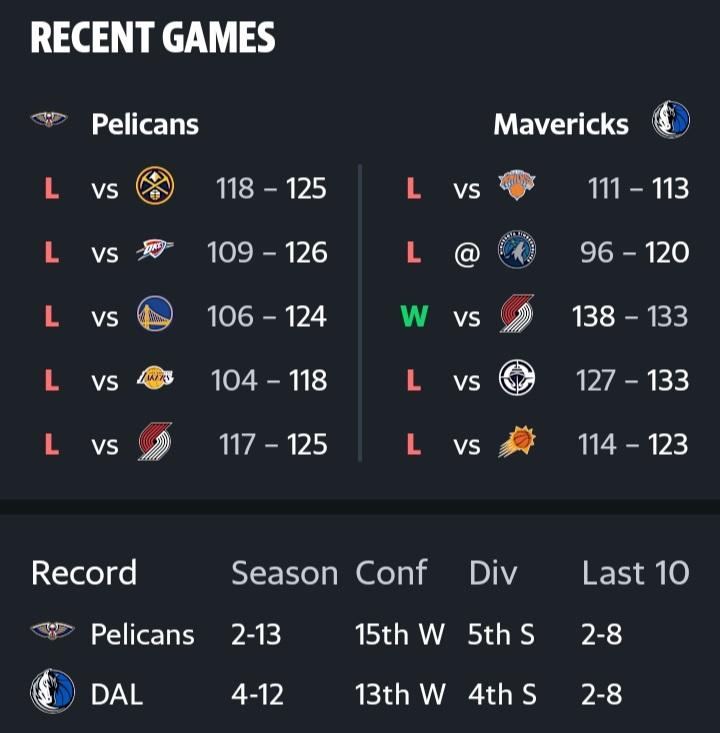Select the Minnesota Timberwolves logo
This screenshot has height=733, width=720.
coord(517,252)
